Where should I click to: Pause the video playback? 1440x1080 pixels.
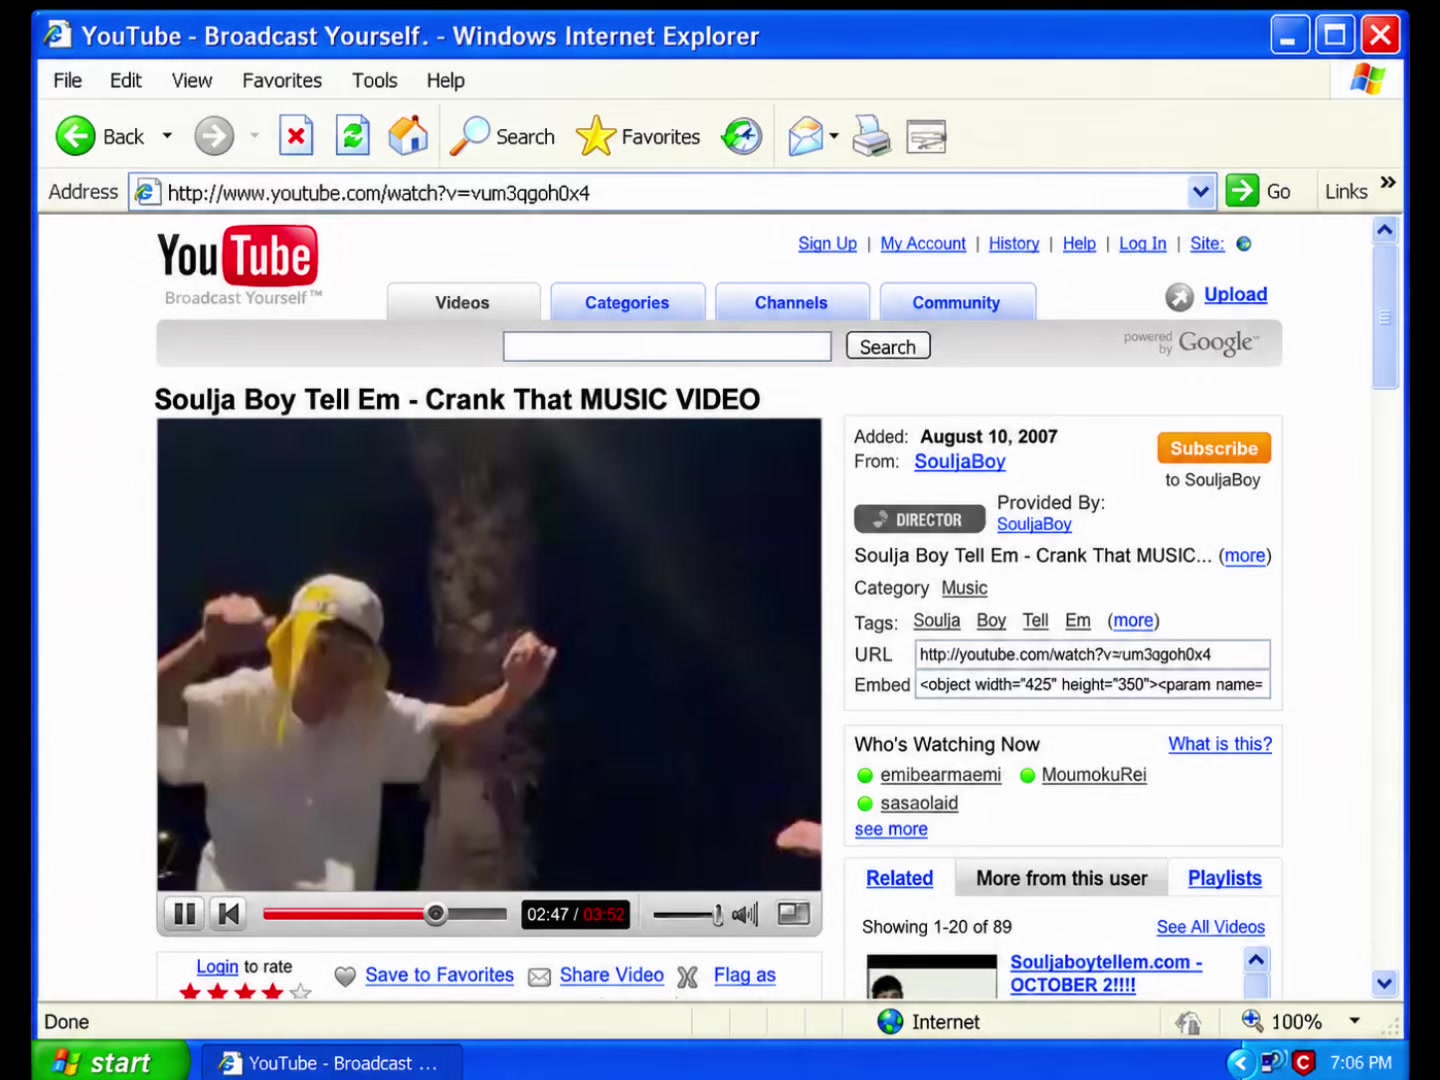(185, 914)
